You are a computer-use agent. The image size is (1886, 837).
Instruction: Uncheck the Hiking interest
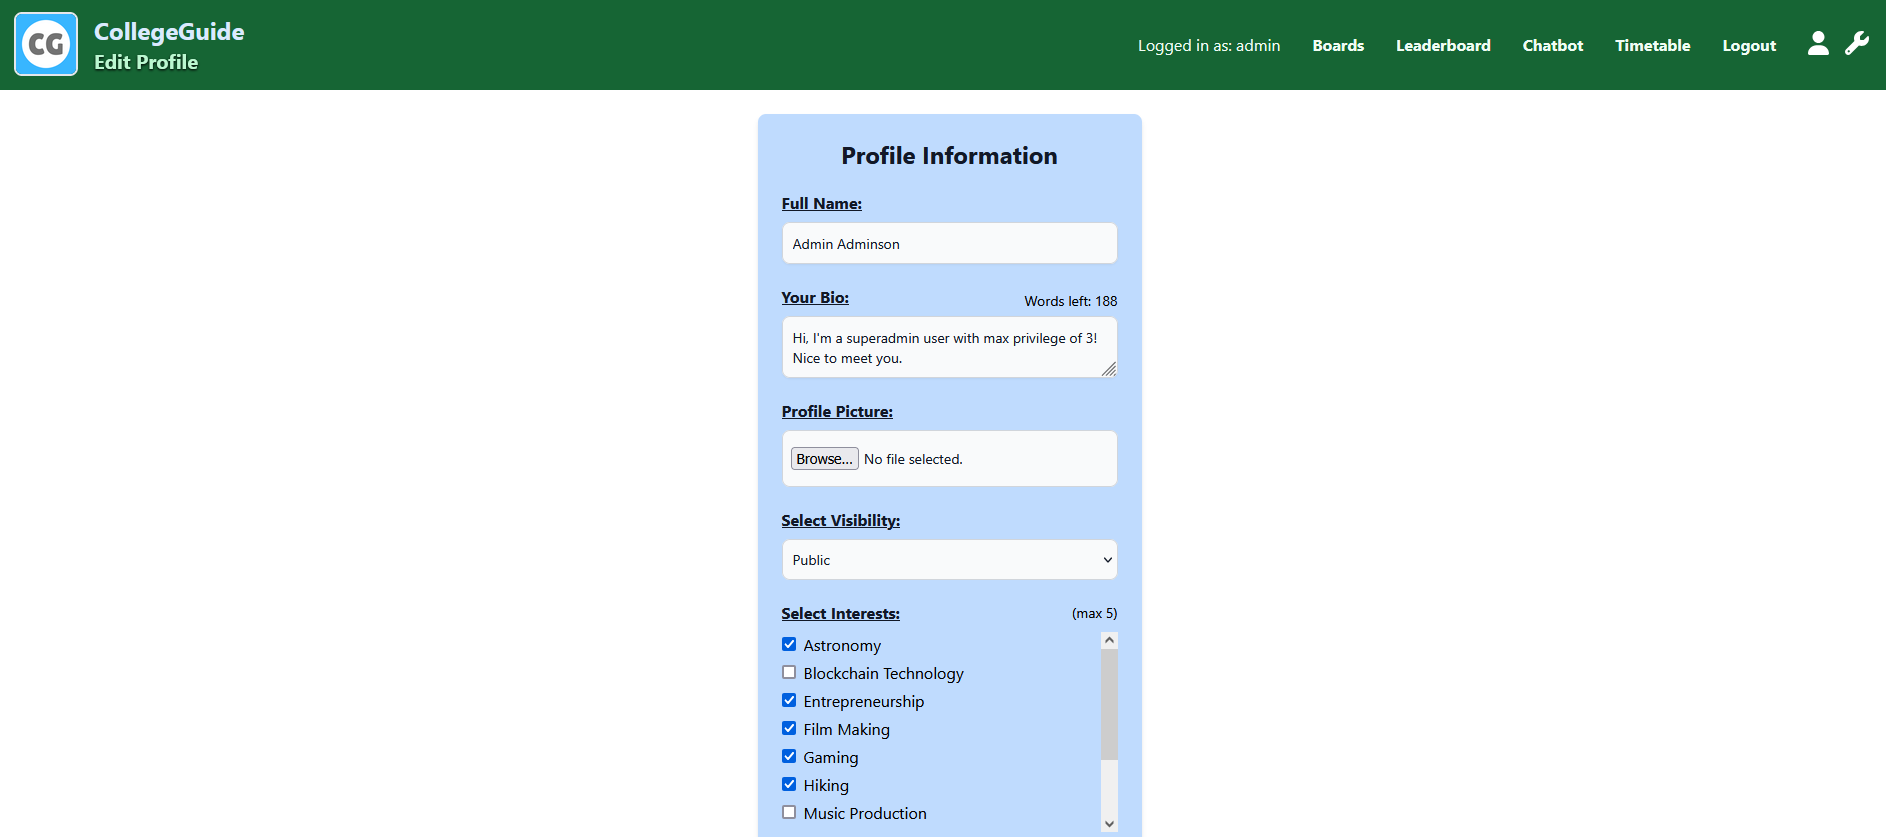tap(789, 785)
